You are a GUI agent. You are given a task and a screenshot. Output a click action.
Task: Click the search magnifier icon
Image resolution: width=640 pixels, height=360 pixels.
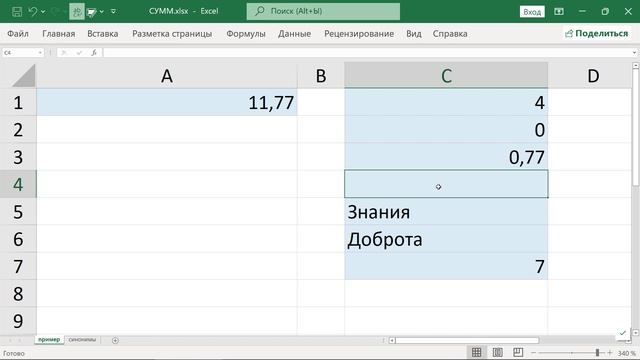(x=259, y=11)
